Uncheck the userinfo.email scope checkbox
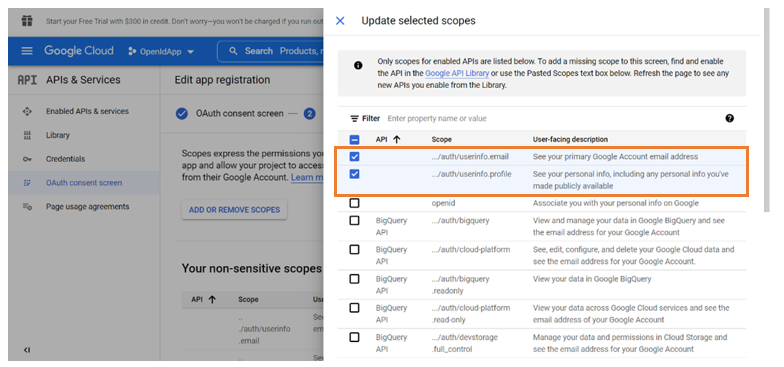The height and width of the screenshot is (367, 784). pos(354,156)
